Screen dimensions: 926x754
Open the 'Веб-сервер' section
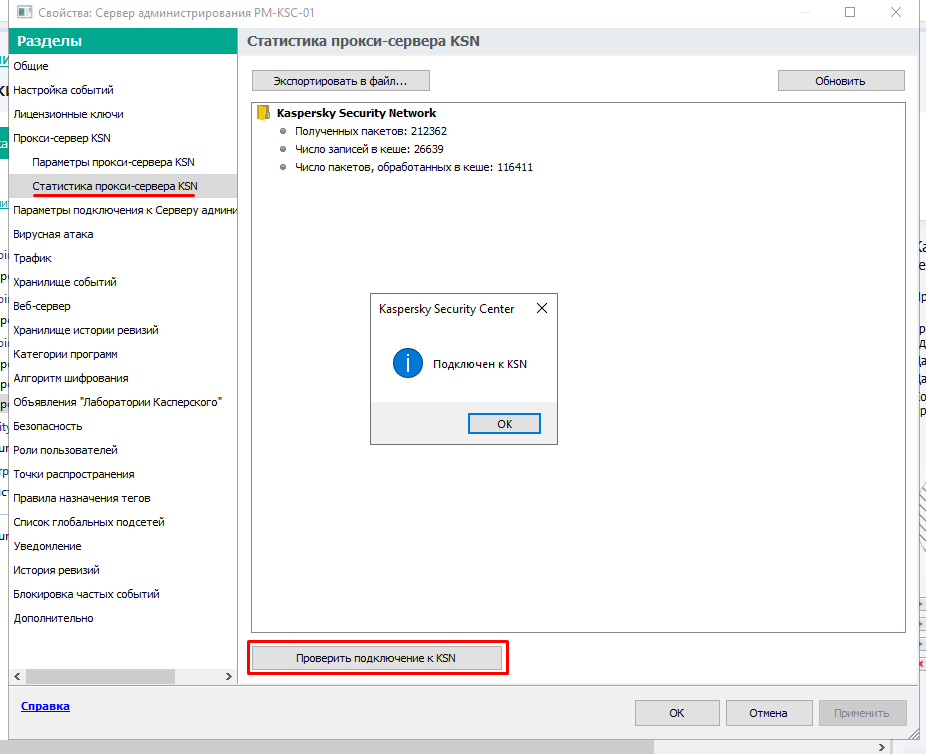point(123,306)
